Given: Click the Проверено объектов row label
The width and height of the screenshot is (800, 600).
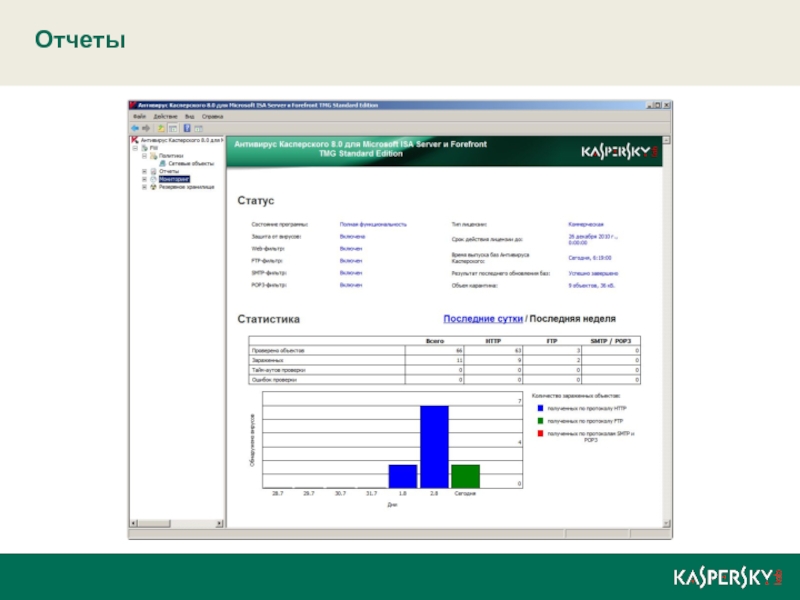Looking at the screenshot, I should click(278, 351).
